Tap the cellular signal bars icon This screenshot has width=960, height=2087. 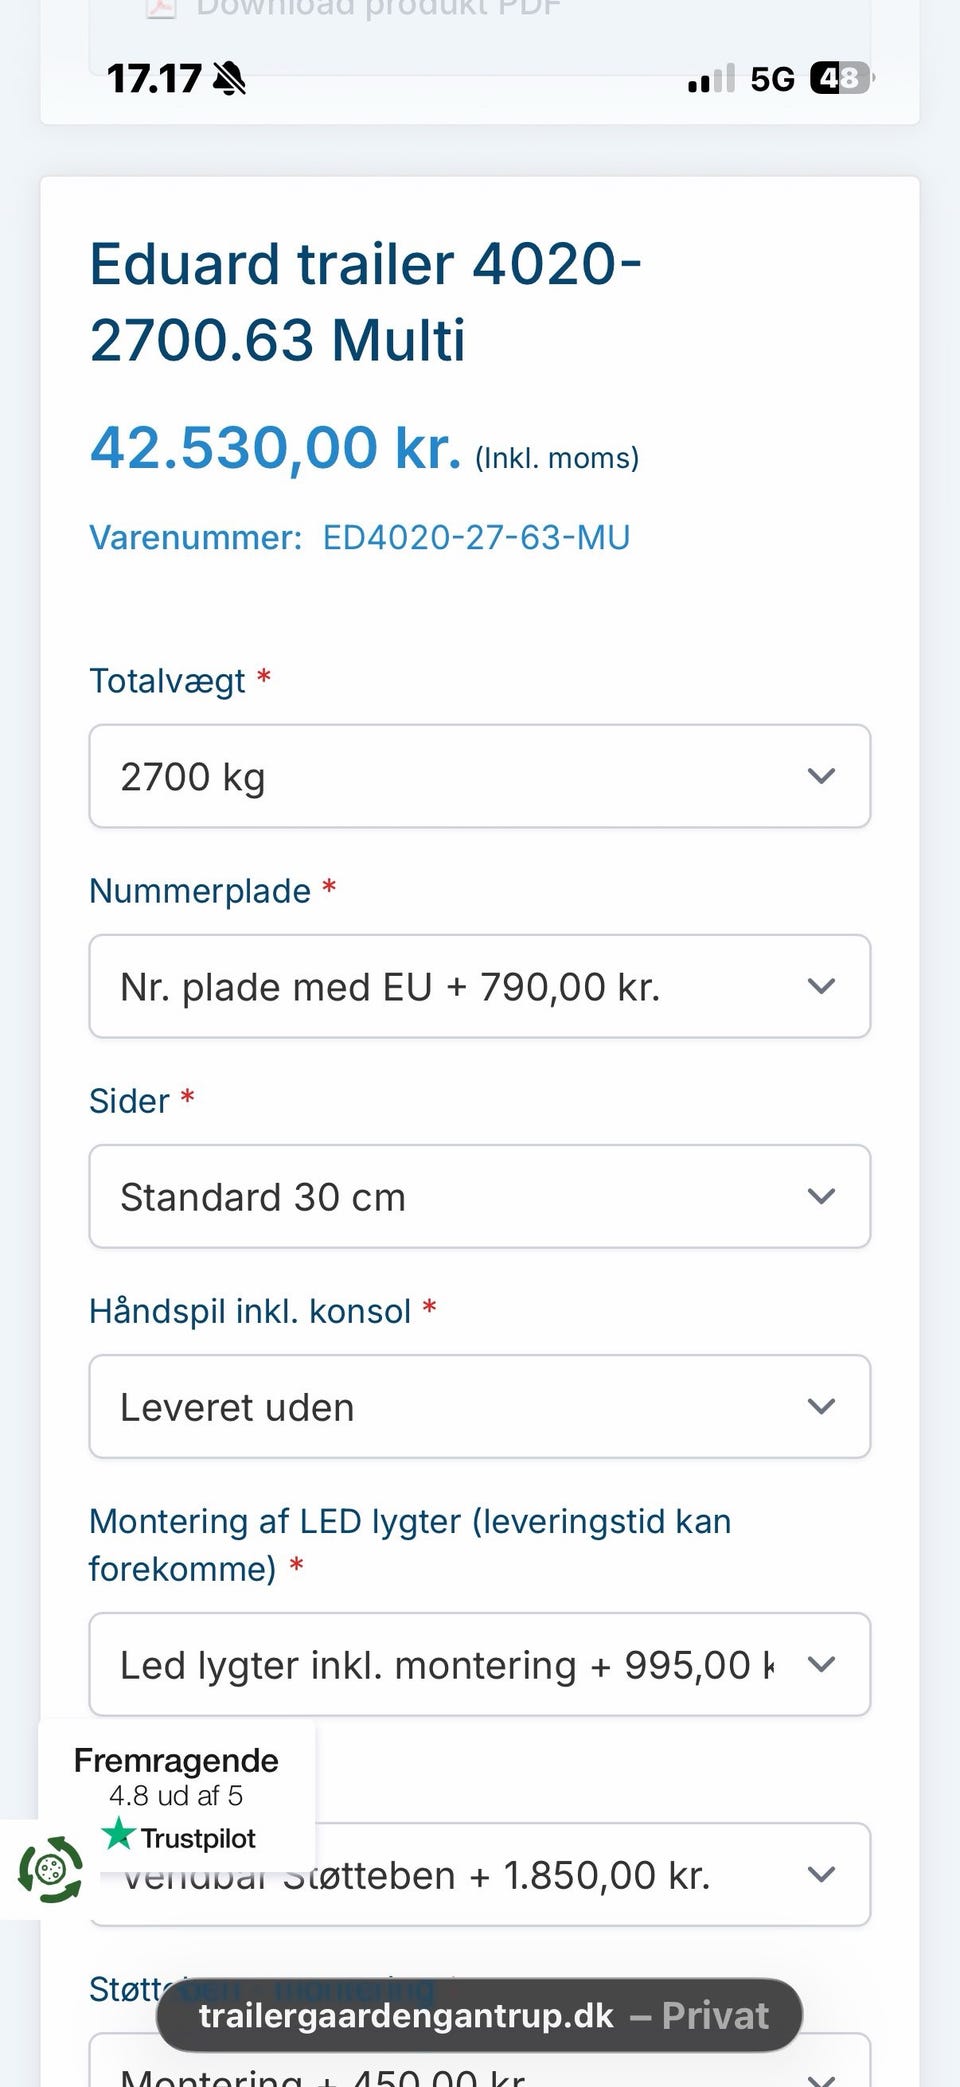pos(711,79)
